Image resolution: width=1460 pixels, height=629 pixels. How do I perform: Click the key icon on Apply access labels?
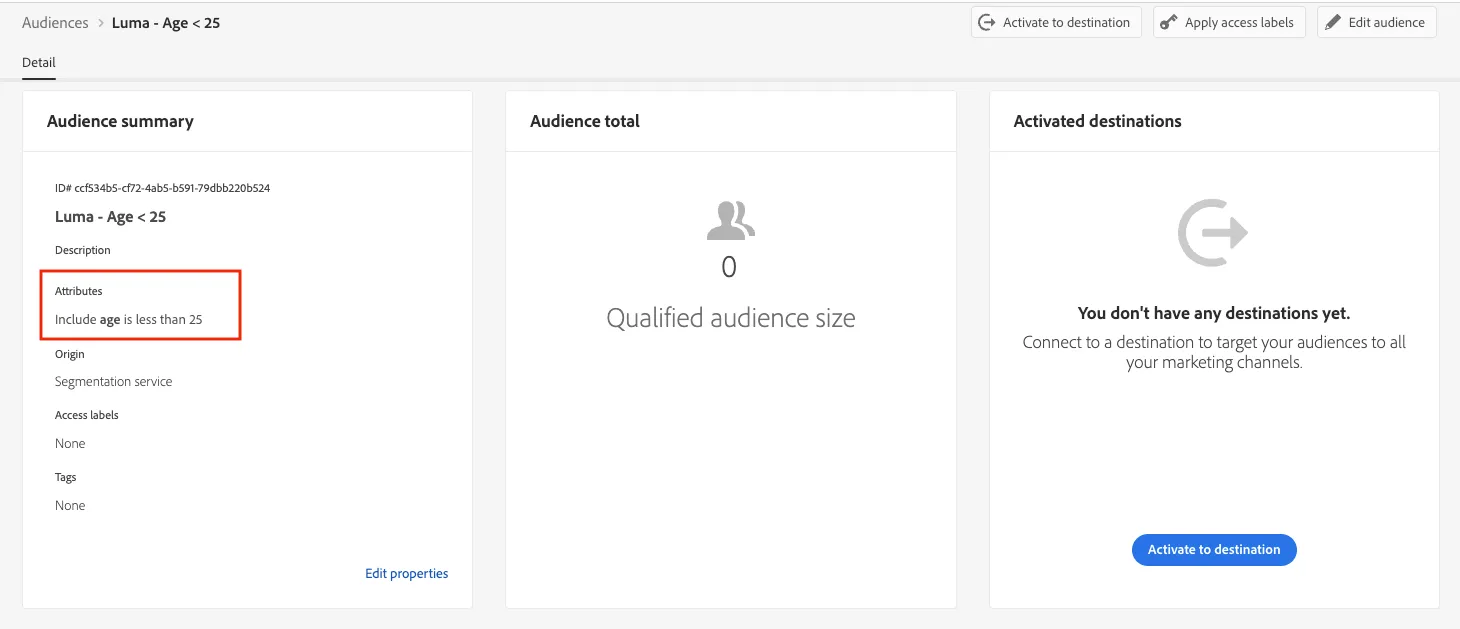tap(1169, 23)
